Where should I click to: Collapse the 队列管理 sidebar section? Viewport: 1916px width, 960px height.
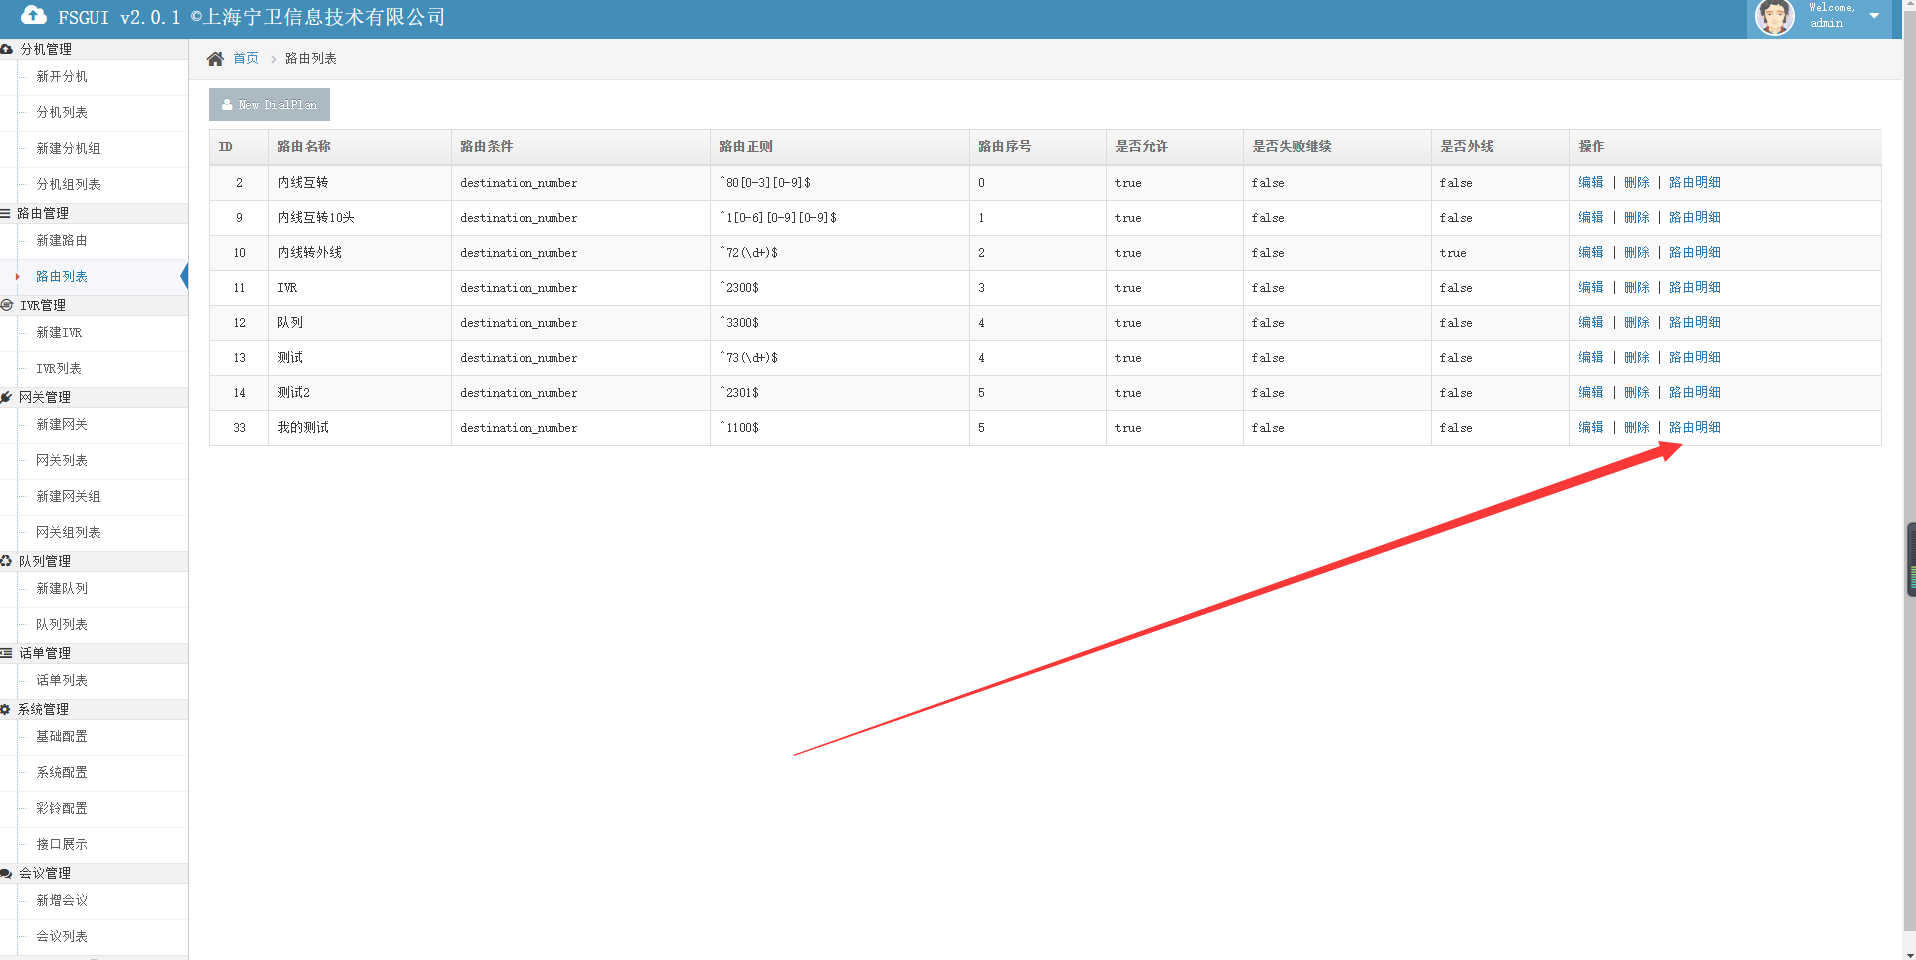(45, 561)
